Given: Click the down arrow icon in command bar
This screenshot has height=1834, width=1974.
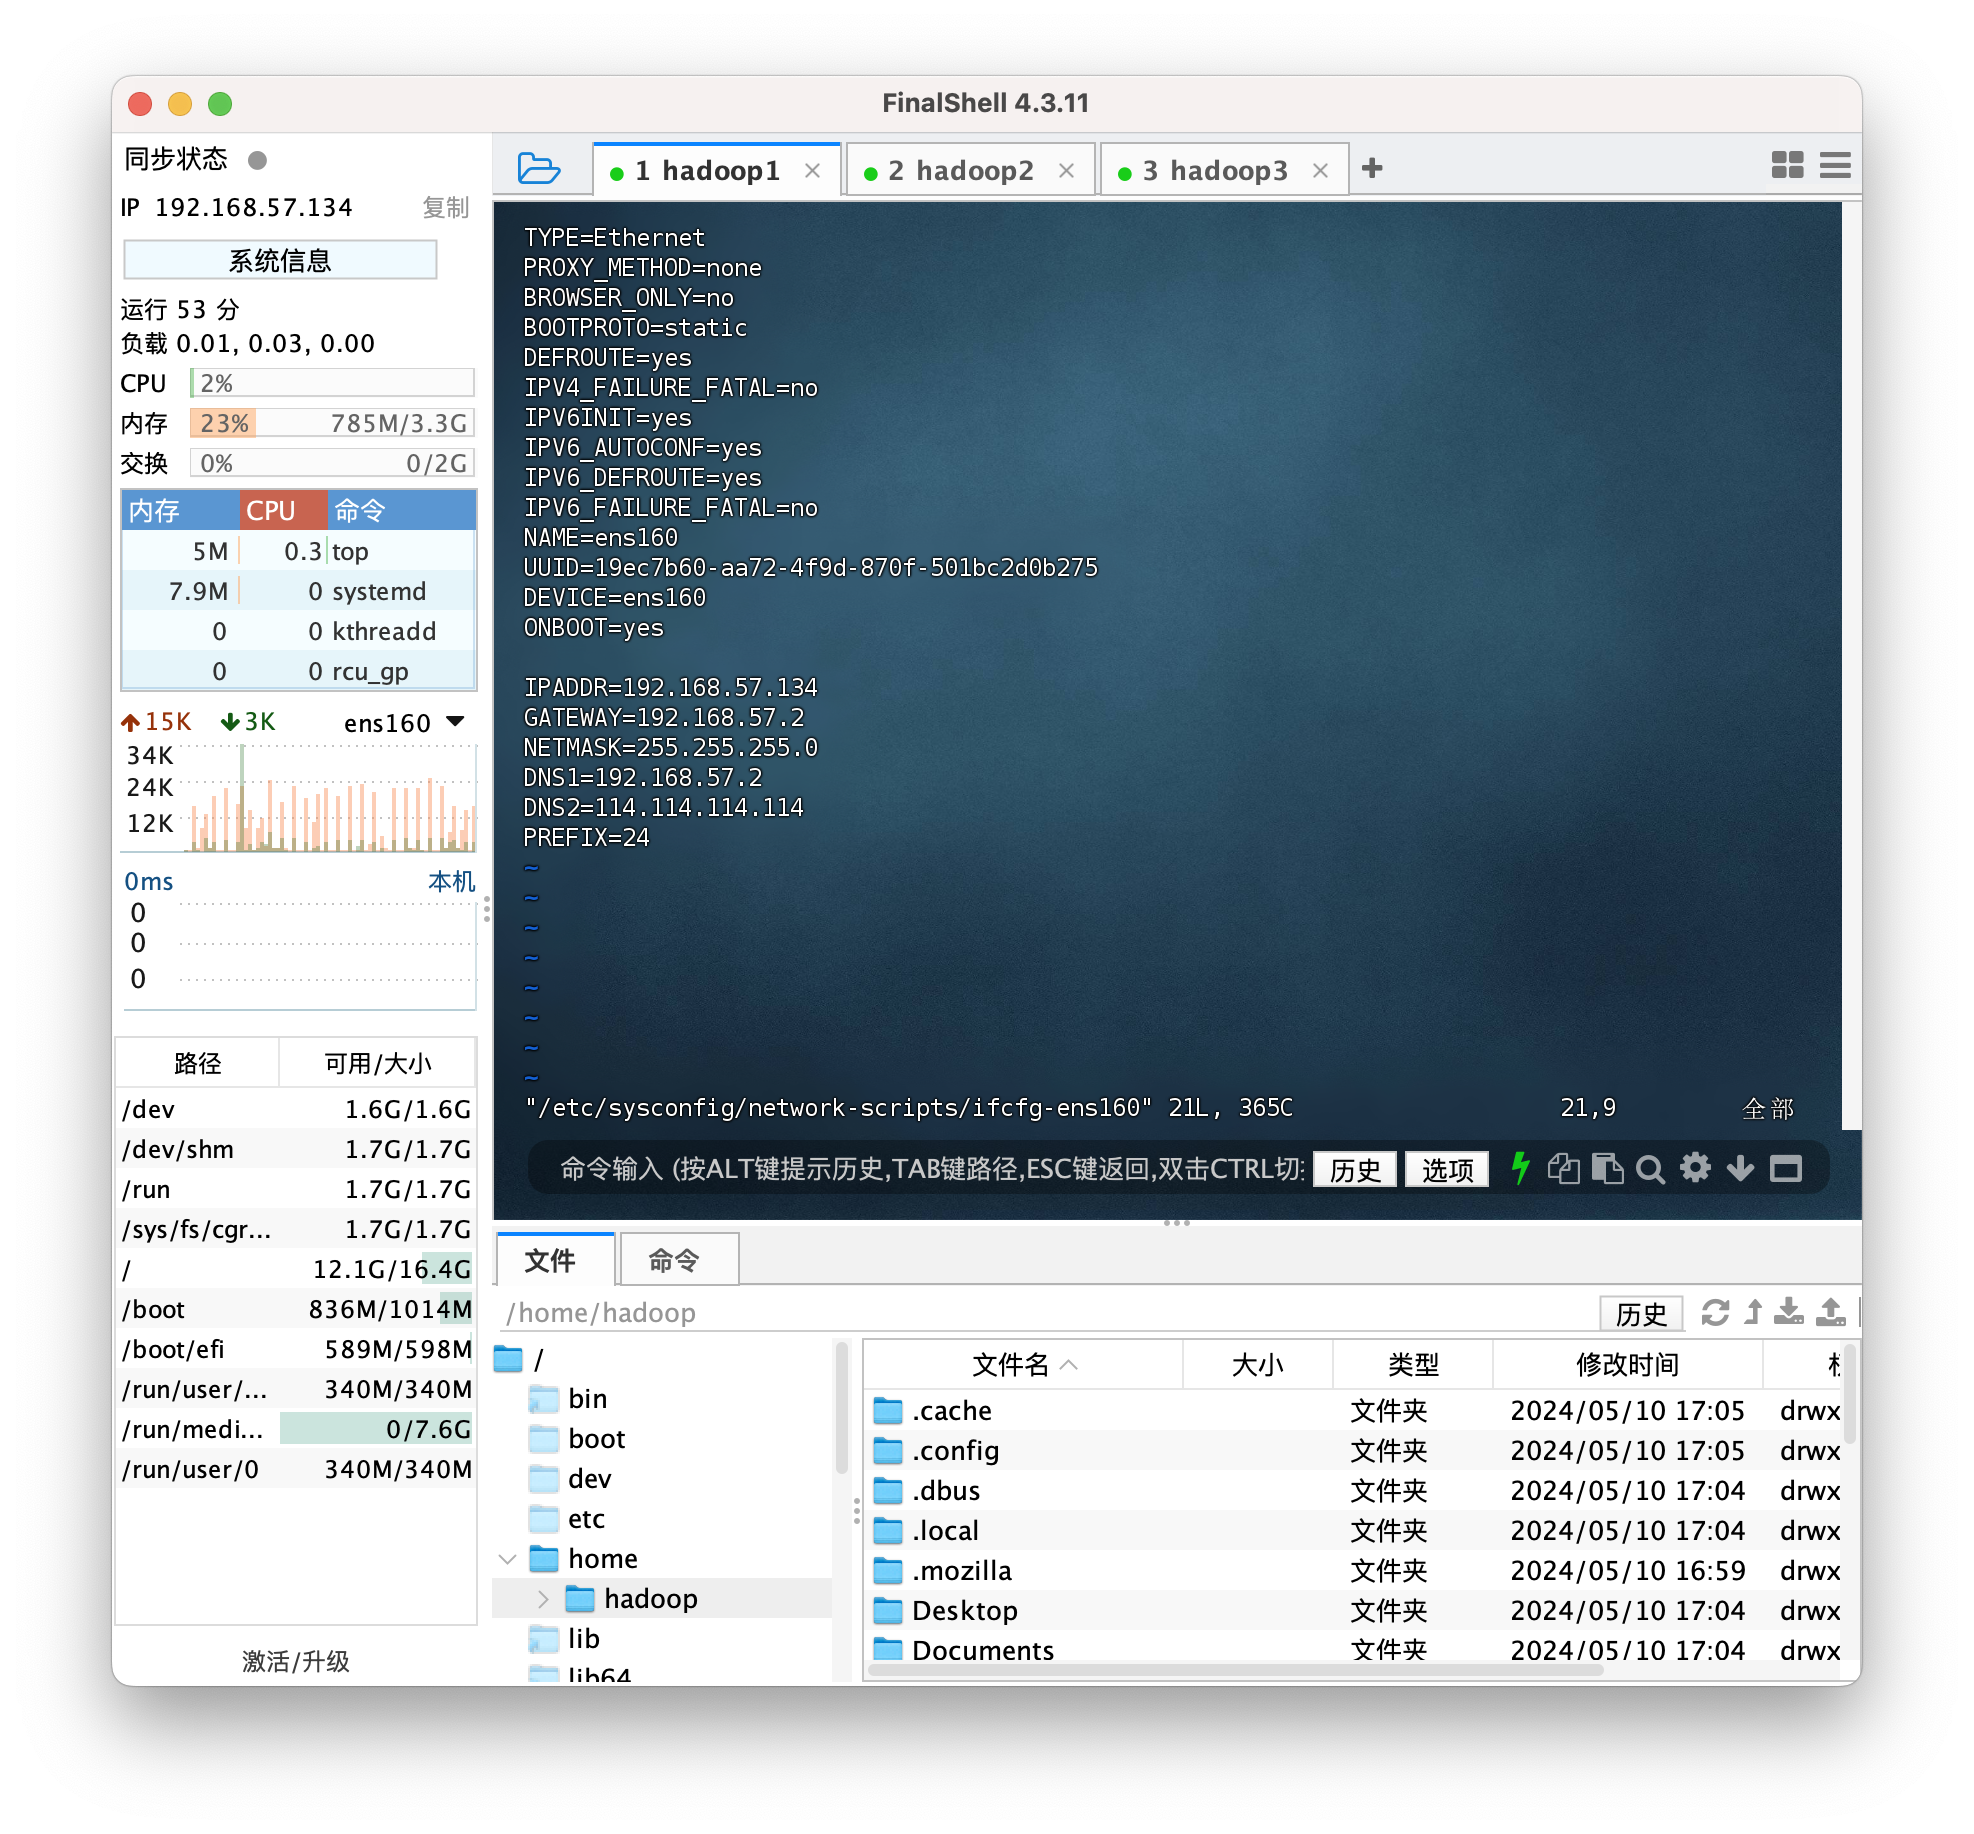Looking at the screenshot, I should coord(1740,1168).
